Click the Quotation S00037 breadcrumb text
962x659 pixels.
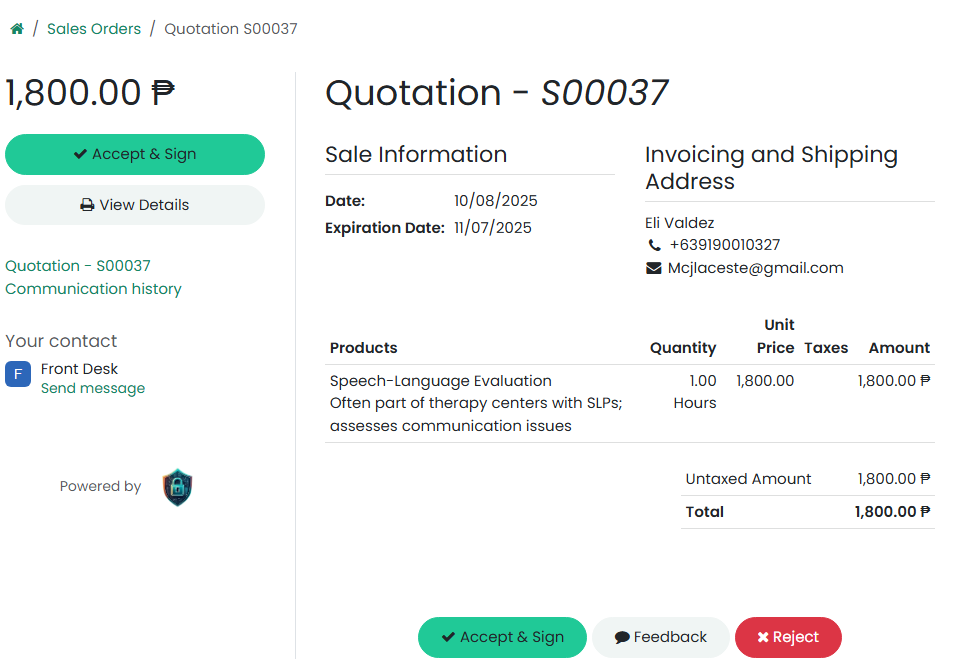pos(231,29)
